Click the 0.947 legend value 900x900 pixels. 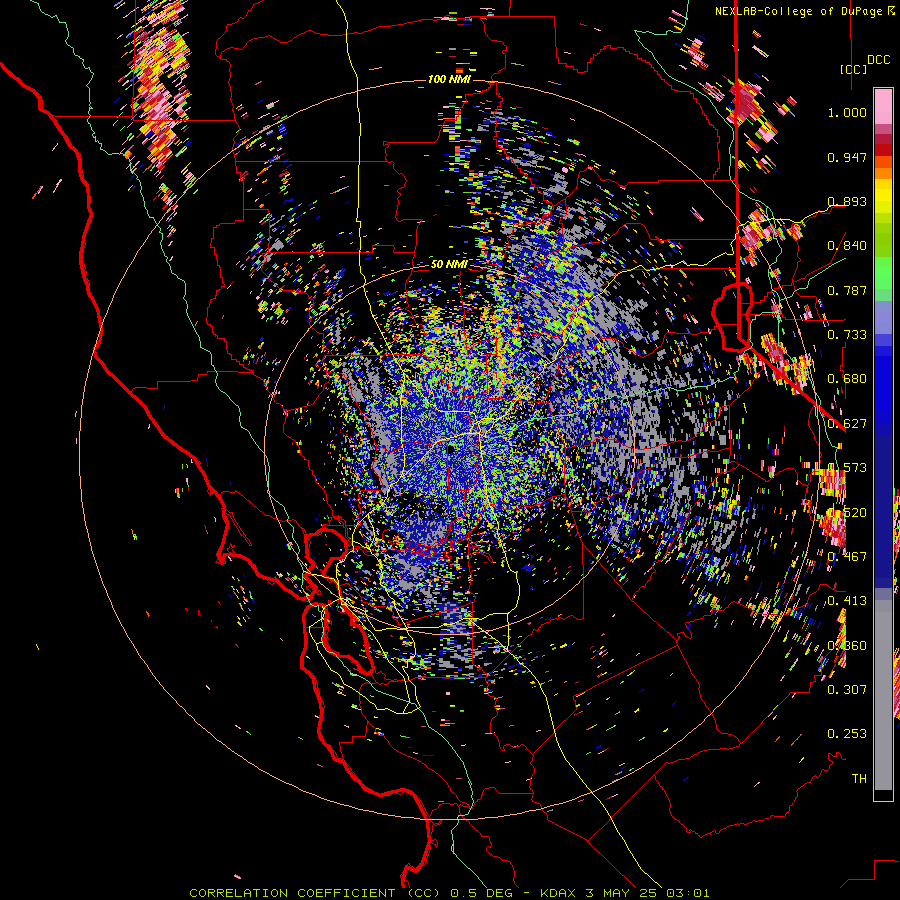pyautogui.click(x=847, y=157)
